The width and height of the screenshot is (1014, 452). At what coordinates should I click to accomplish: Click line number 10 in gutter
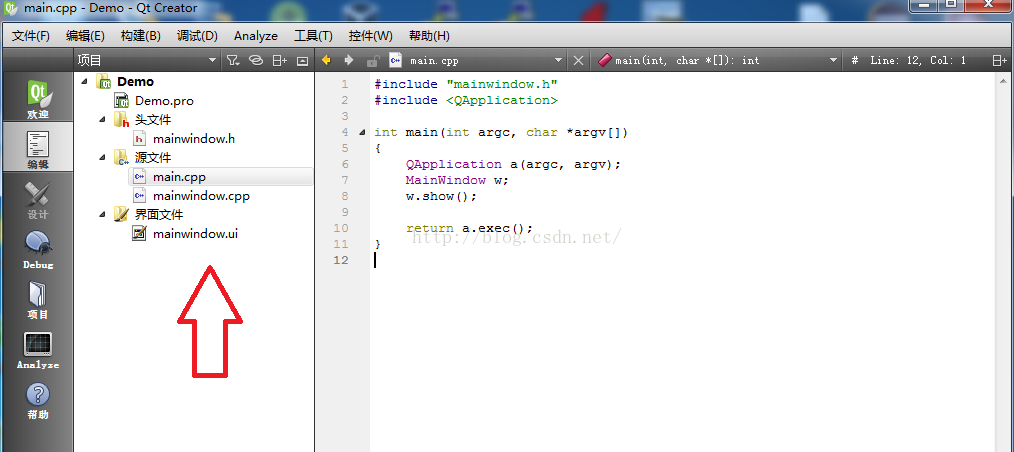tap(341, 228)
